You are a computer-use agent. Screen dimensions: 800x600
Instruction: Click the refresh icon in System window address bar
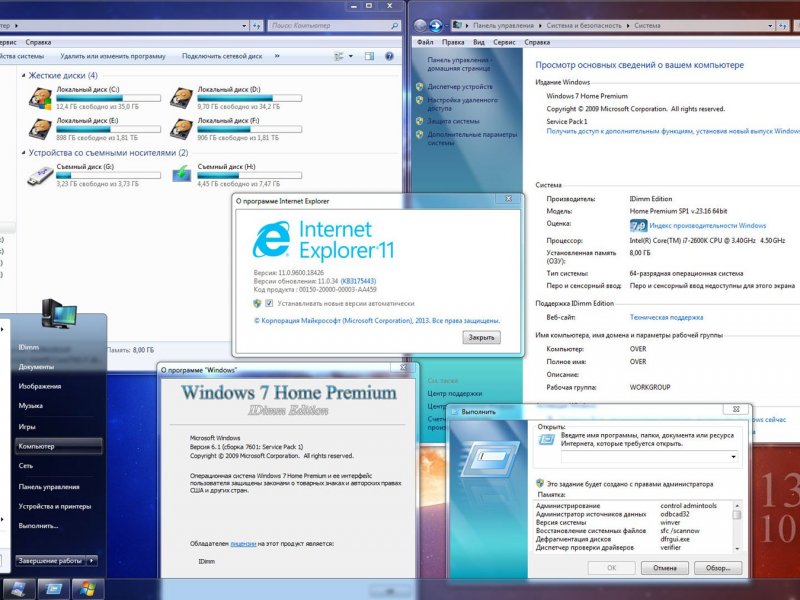click(783, 26)
